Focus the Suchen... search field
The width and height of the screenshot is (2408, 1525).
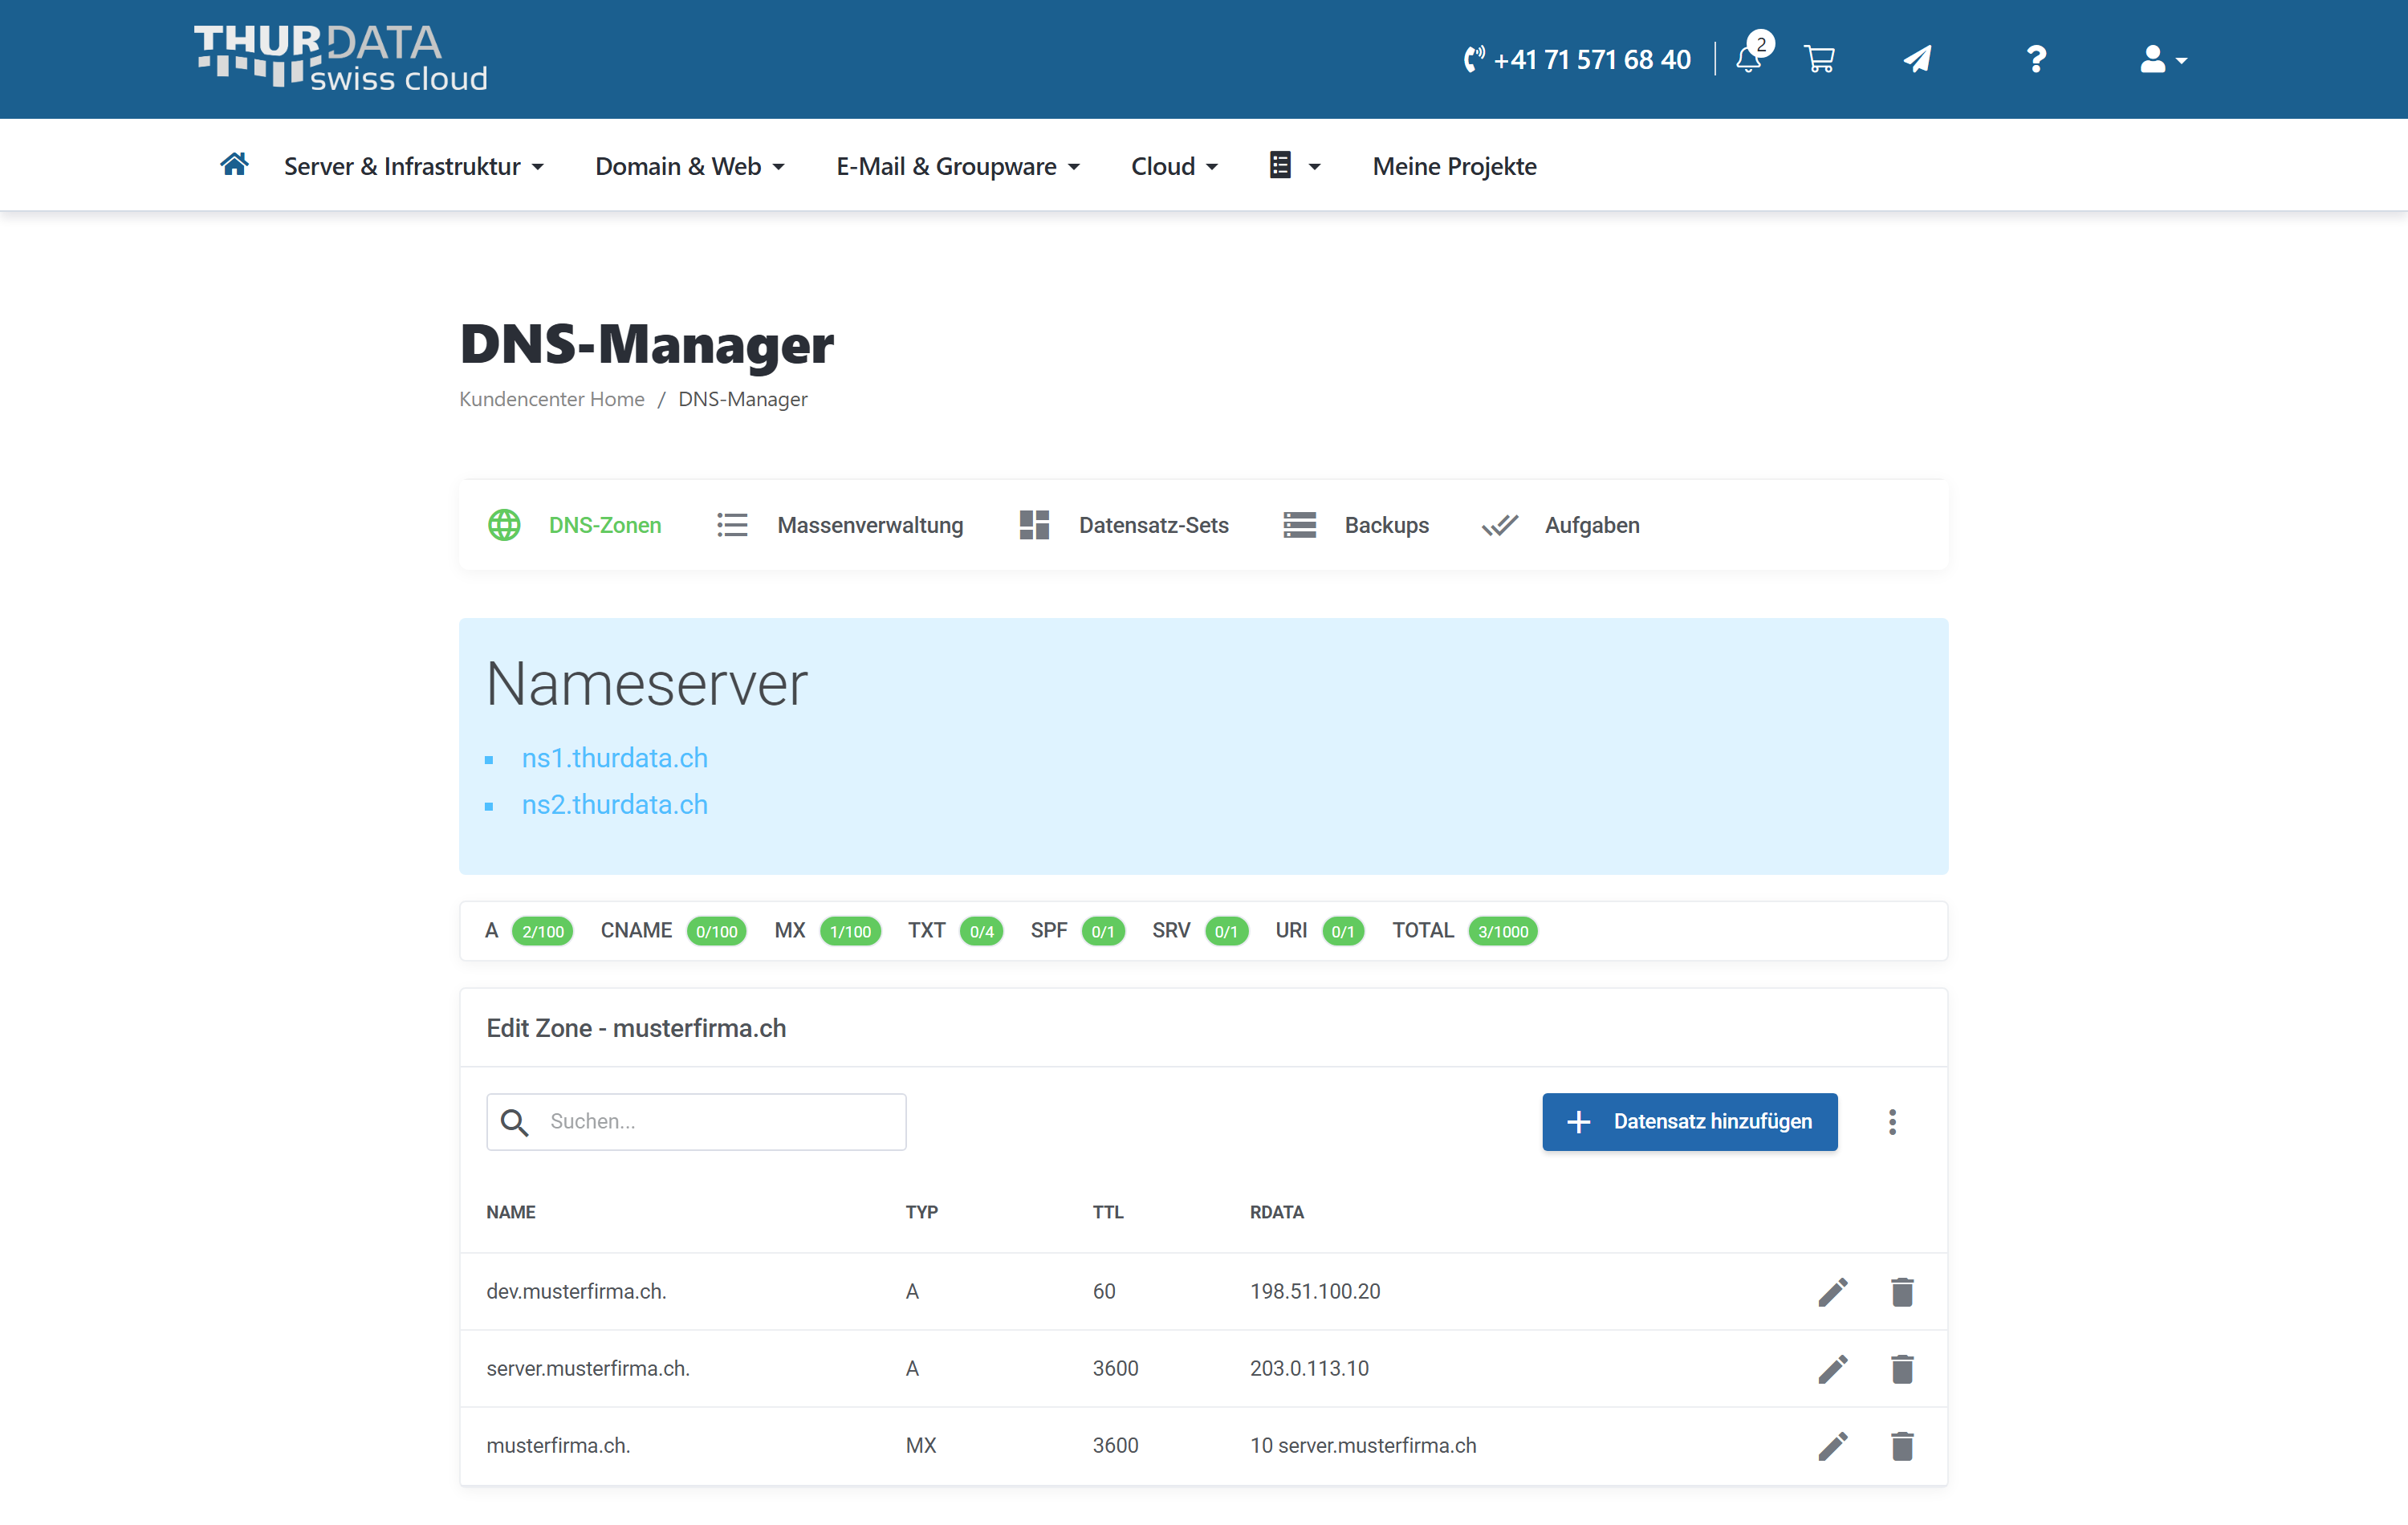(696, 1121)
